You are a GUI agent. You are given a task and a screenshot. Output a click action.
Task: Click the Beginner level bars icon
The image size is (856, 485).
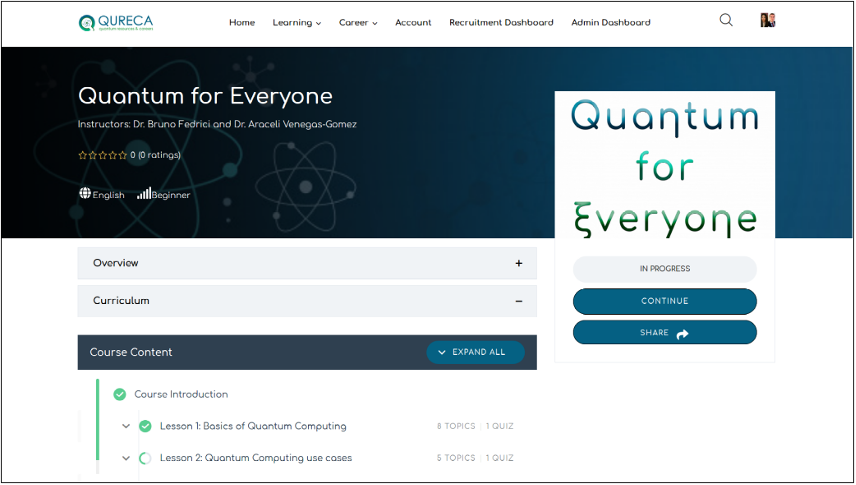143,194
